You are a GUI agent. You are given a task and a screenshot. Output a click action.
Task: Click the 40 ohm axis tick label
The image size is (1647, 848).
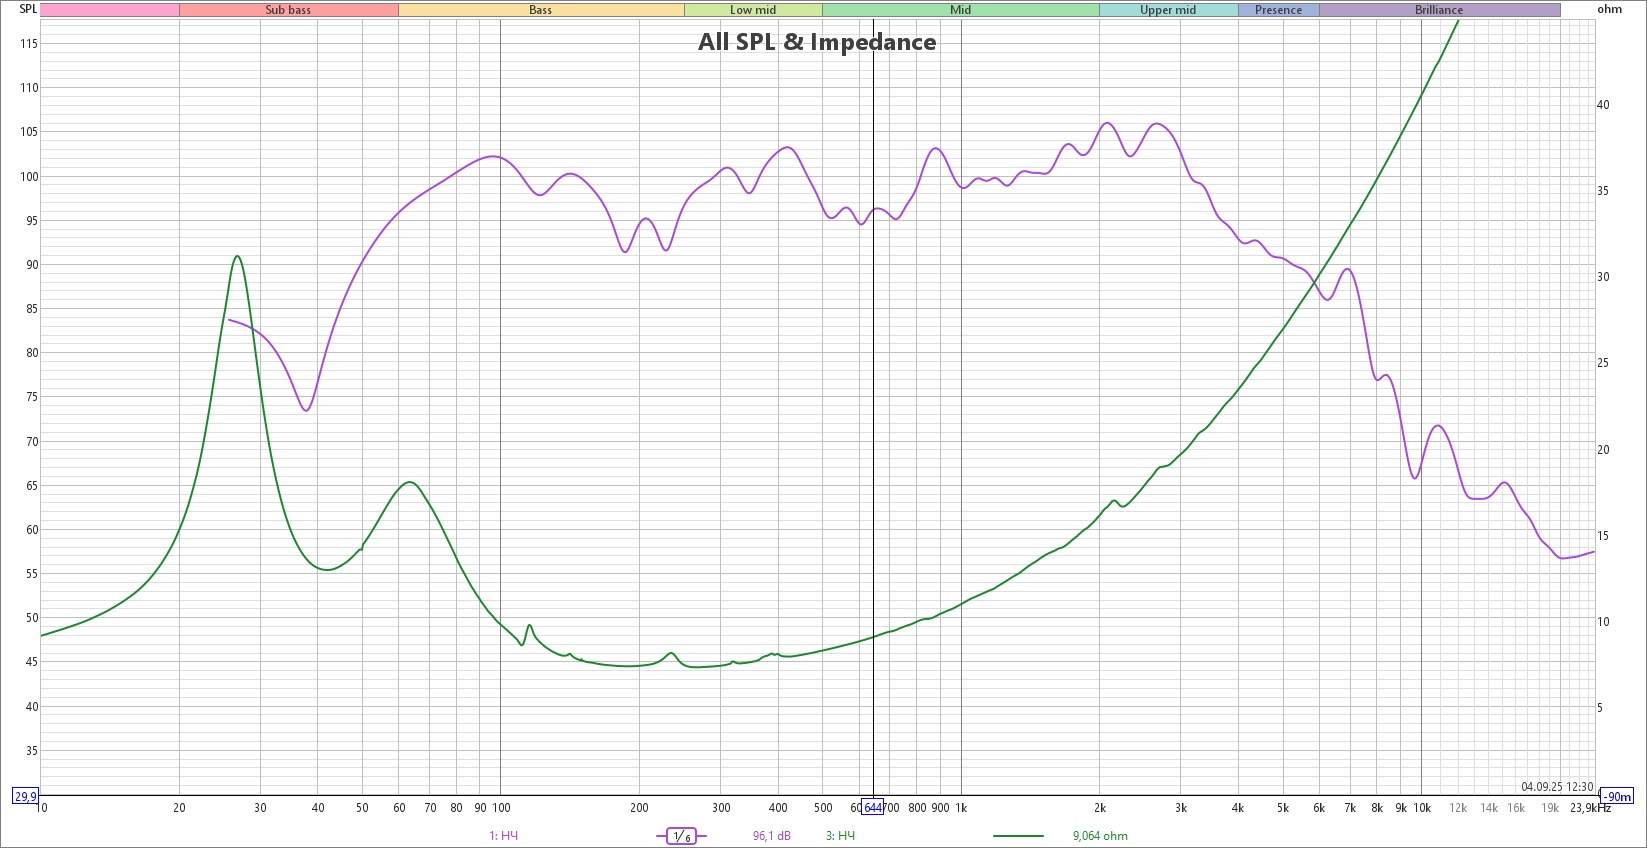tap(1603, 105)
